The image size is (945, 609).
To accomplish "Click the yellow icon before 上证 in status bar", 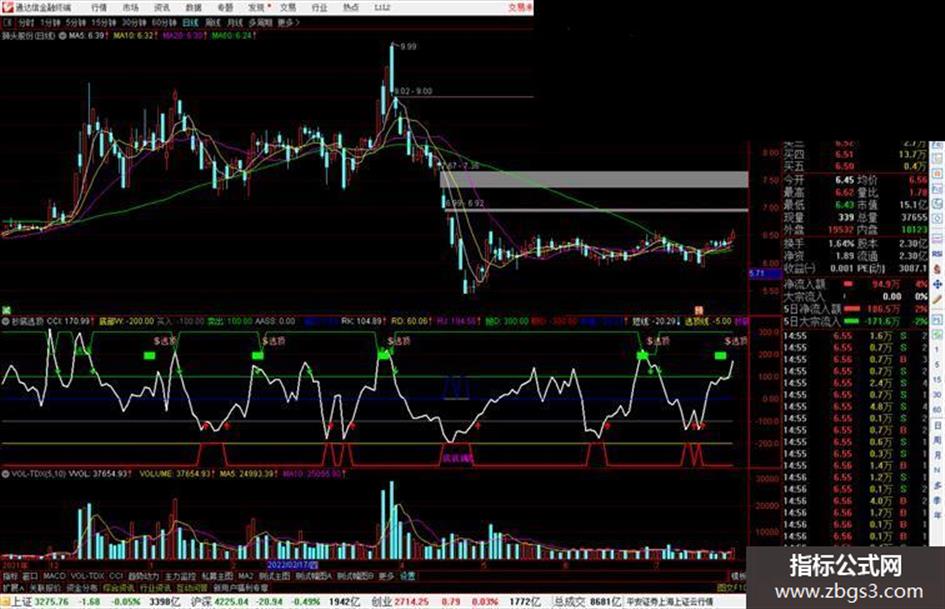I will point(5,602).
